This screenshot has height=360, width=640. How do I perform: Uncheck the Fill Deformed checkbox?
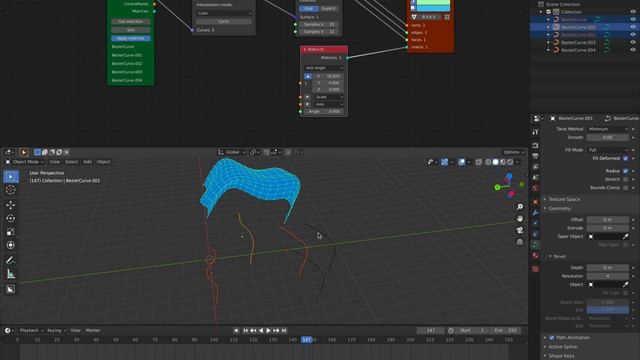(x=625, y=158)
